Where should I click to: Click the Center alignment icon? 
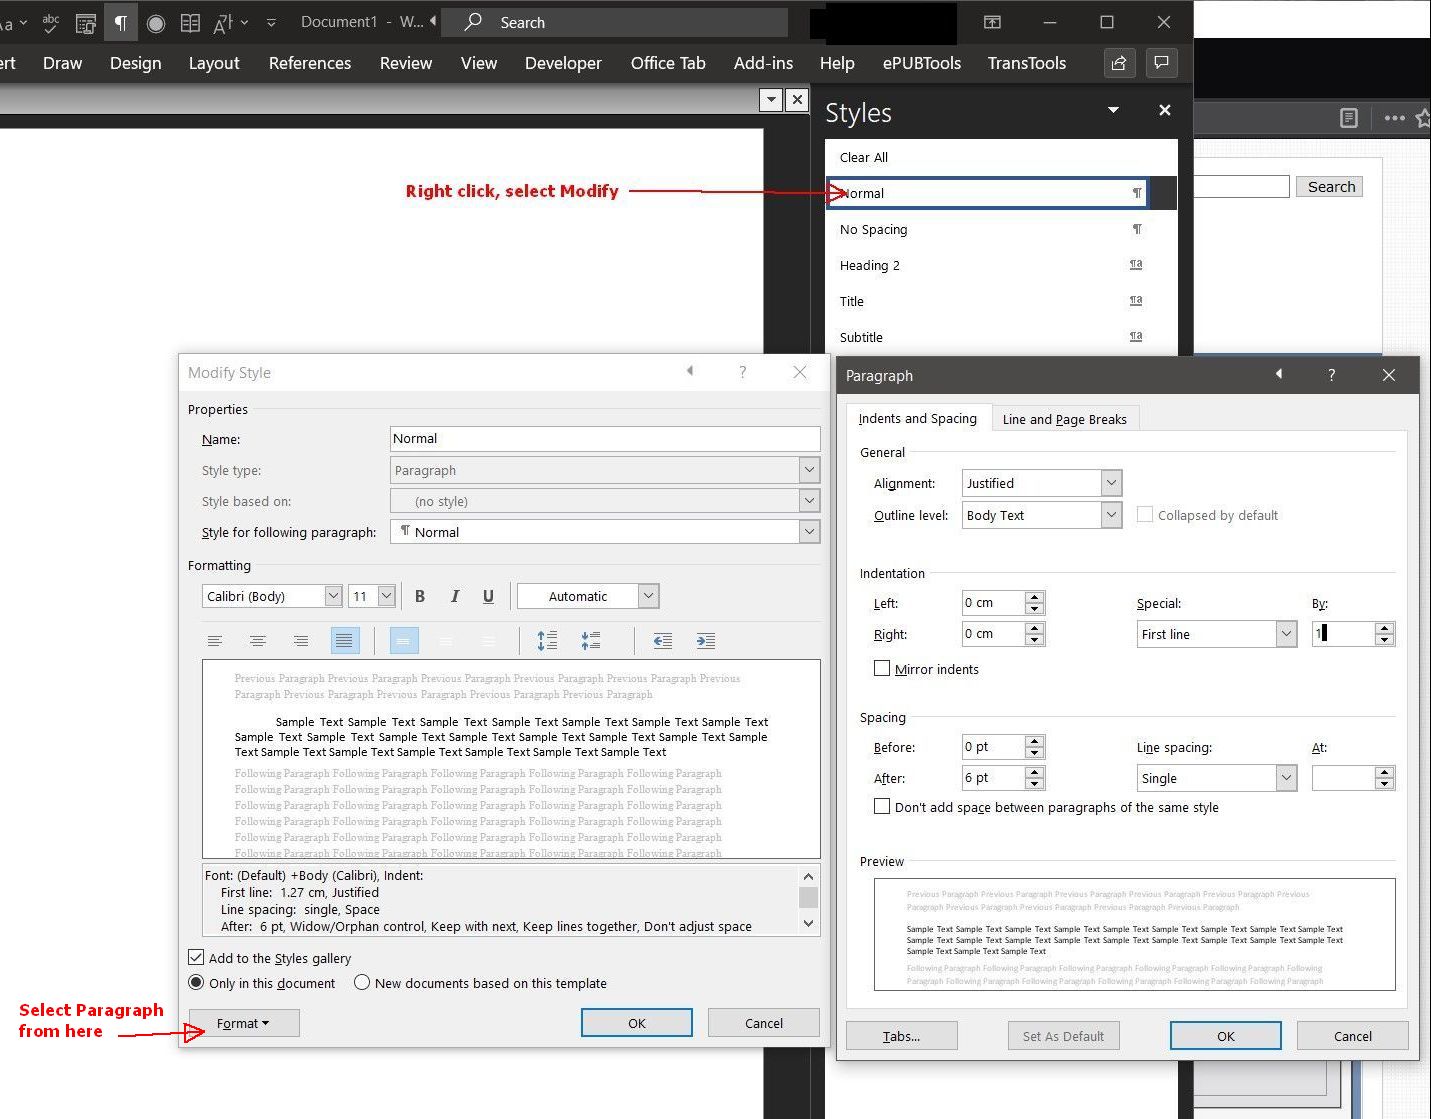click(258, 641)
